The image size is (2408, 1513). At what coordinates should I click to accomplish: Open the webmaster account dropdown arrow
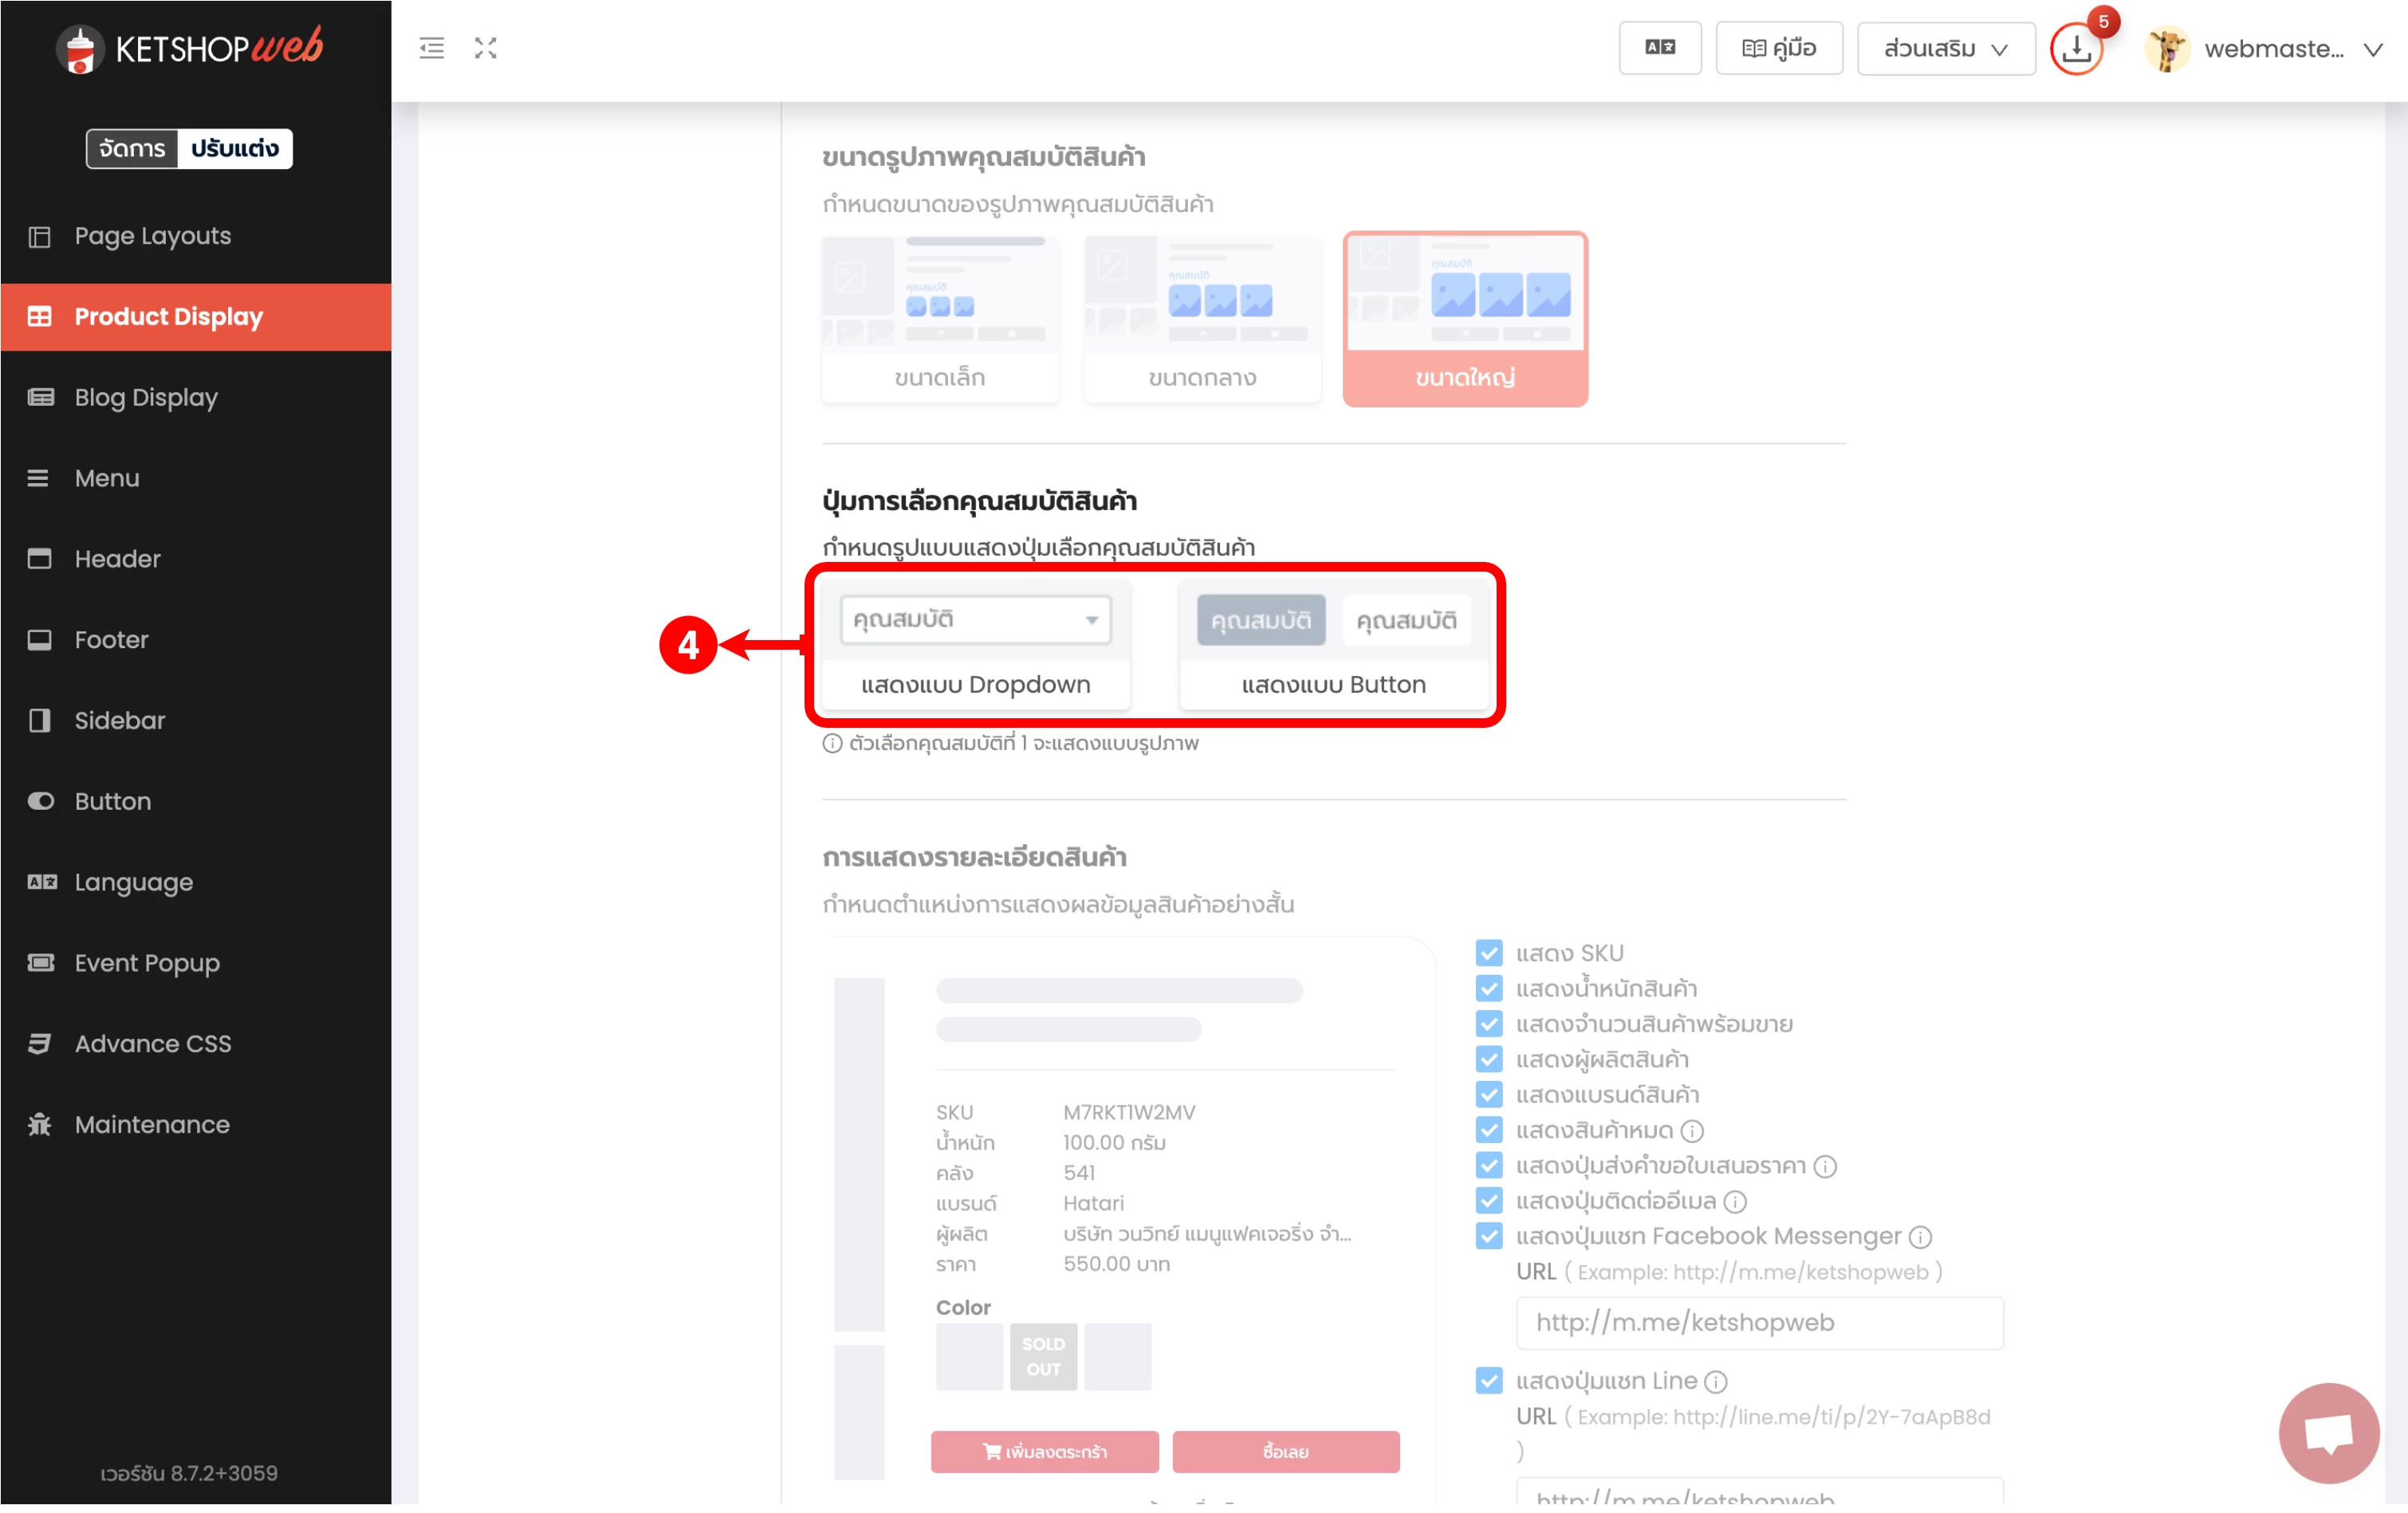coord(2373,49)
